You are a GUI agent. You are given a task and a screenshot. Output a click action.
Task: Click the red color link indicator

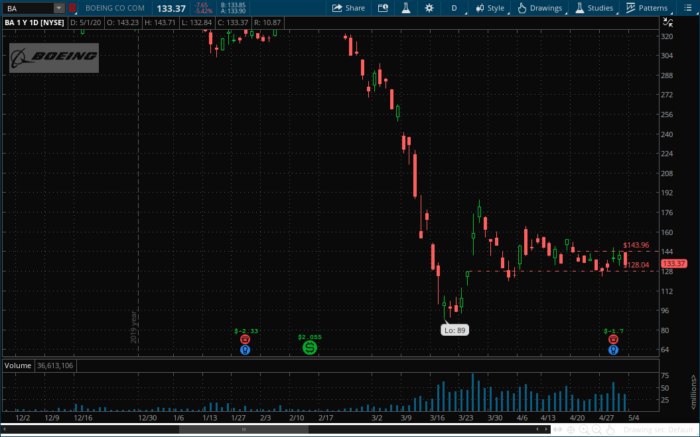click(72, 8)
